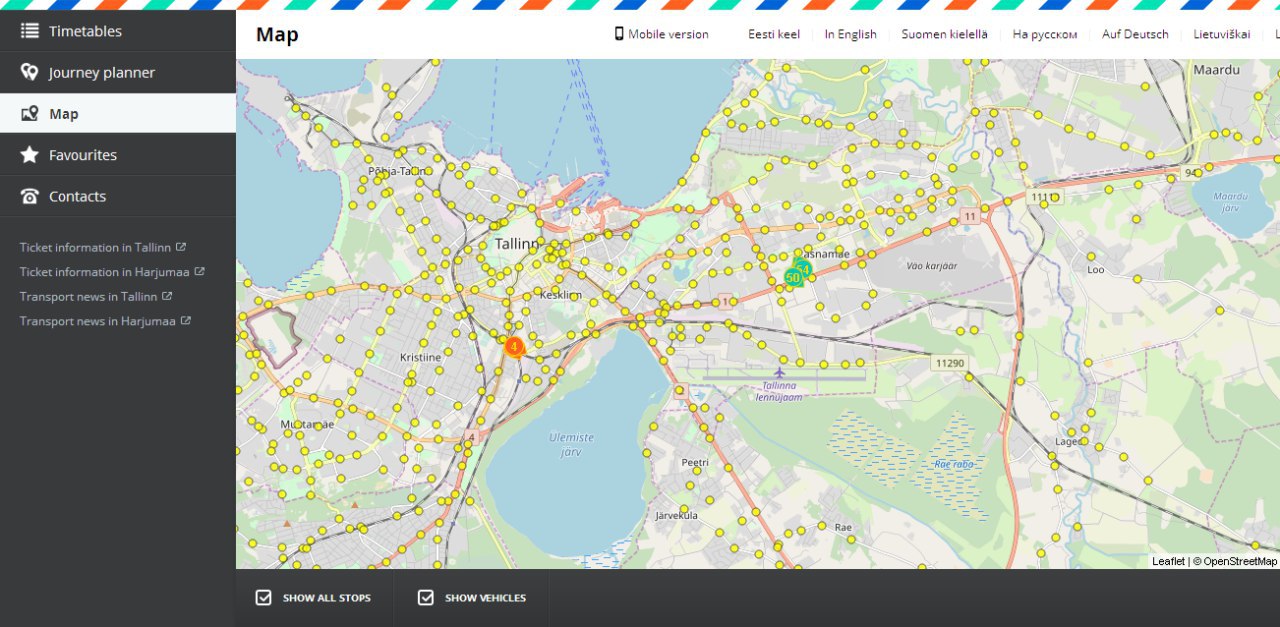Click external link icon beside Ticket information in Harjumaa

200,271
